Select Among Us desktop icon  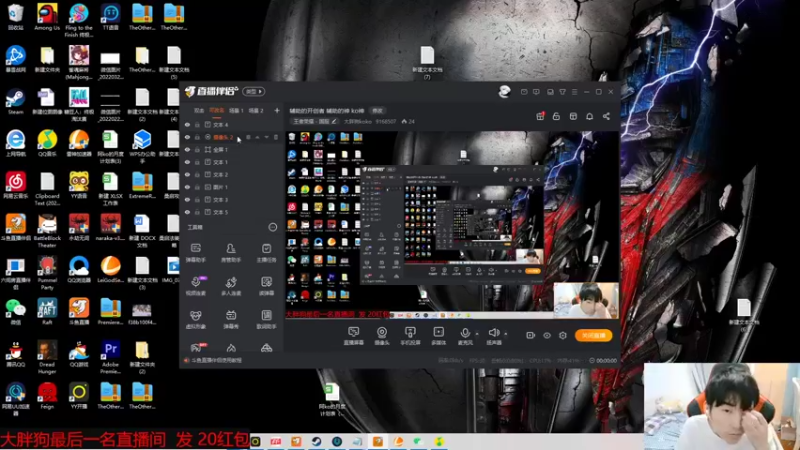tap(47, 17)
